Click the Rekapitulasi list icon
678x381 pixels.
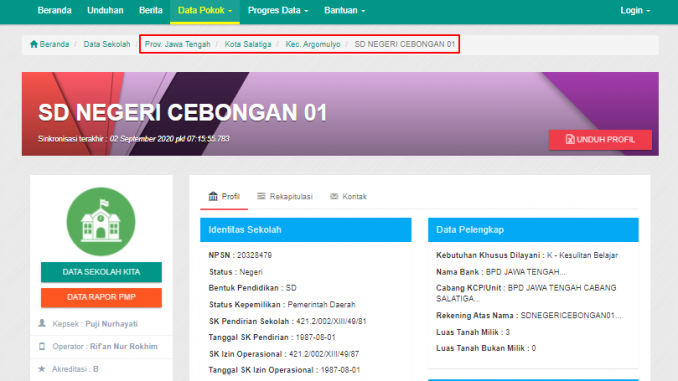pyautogui.click(x=261, y=196)
